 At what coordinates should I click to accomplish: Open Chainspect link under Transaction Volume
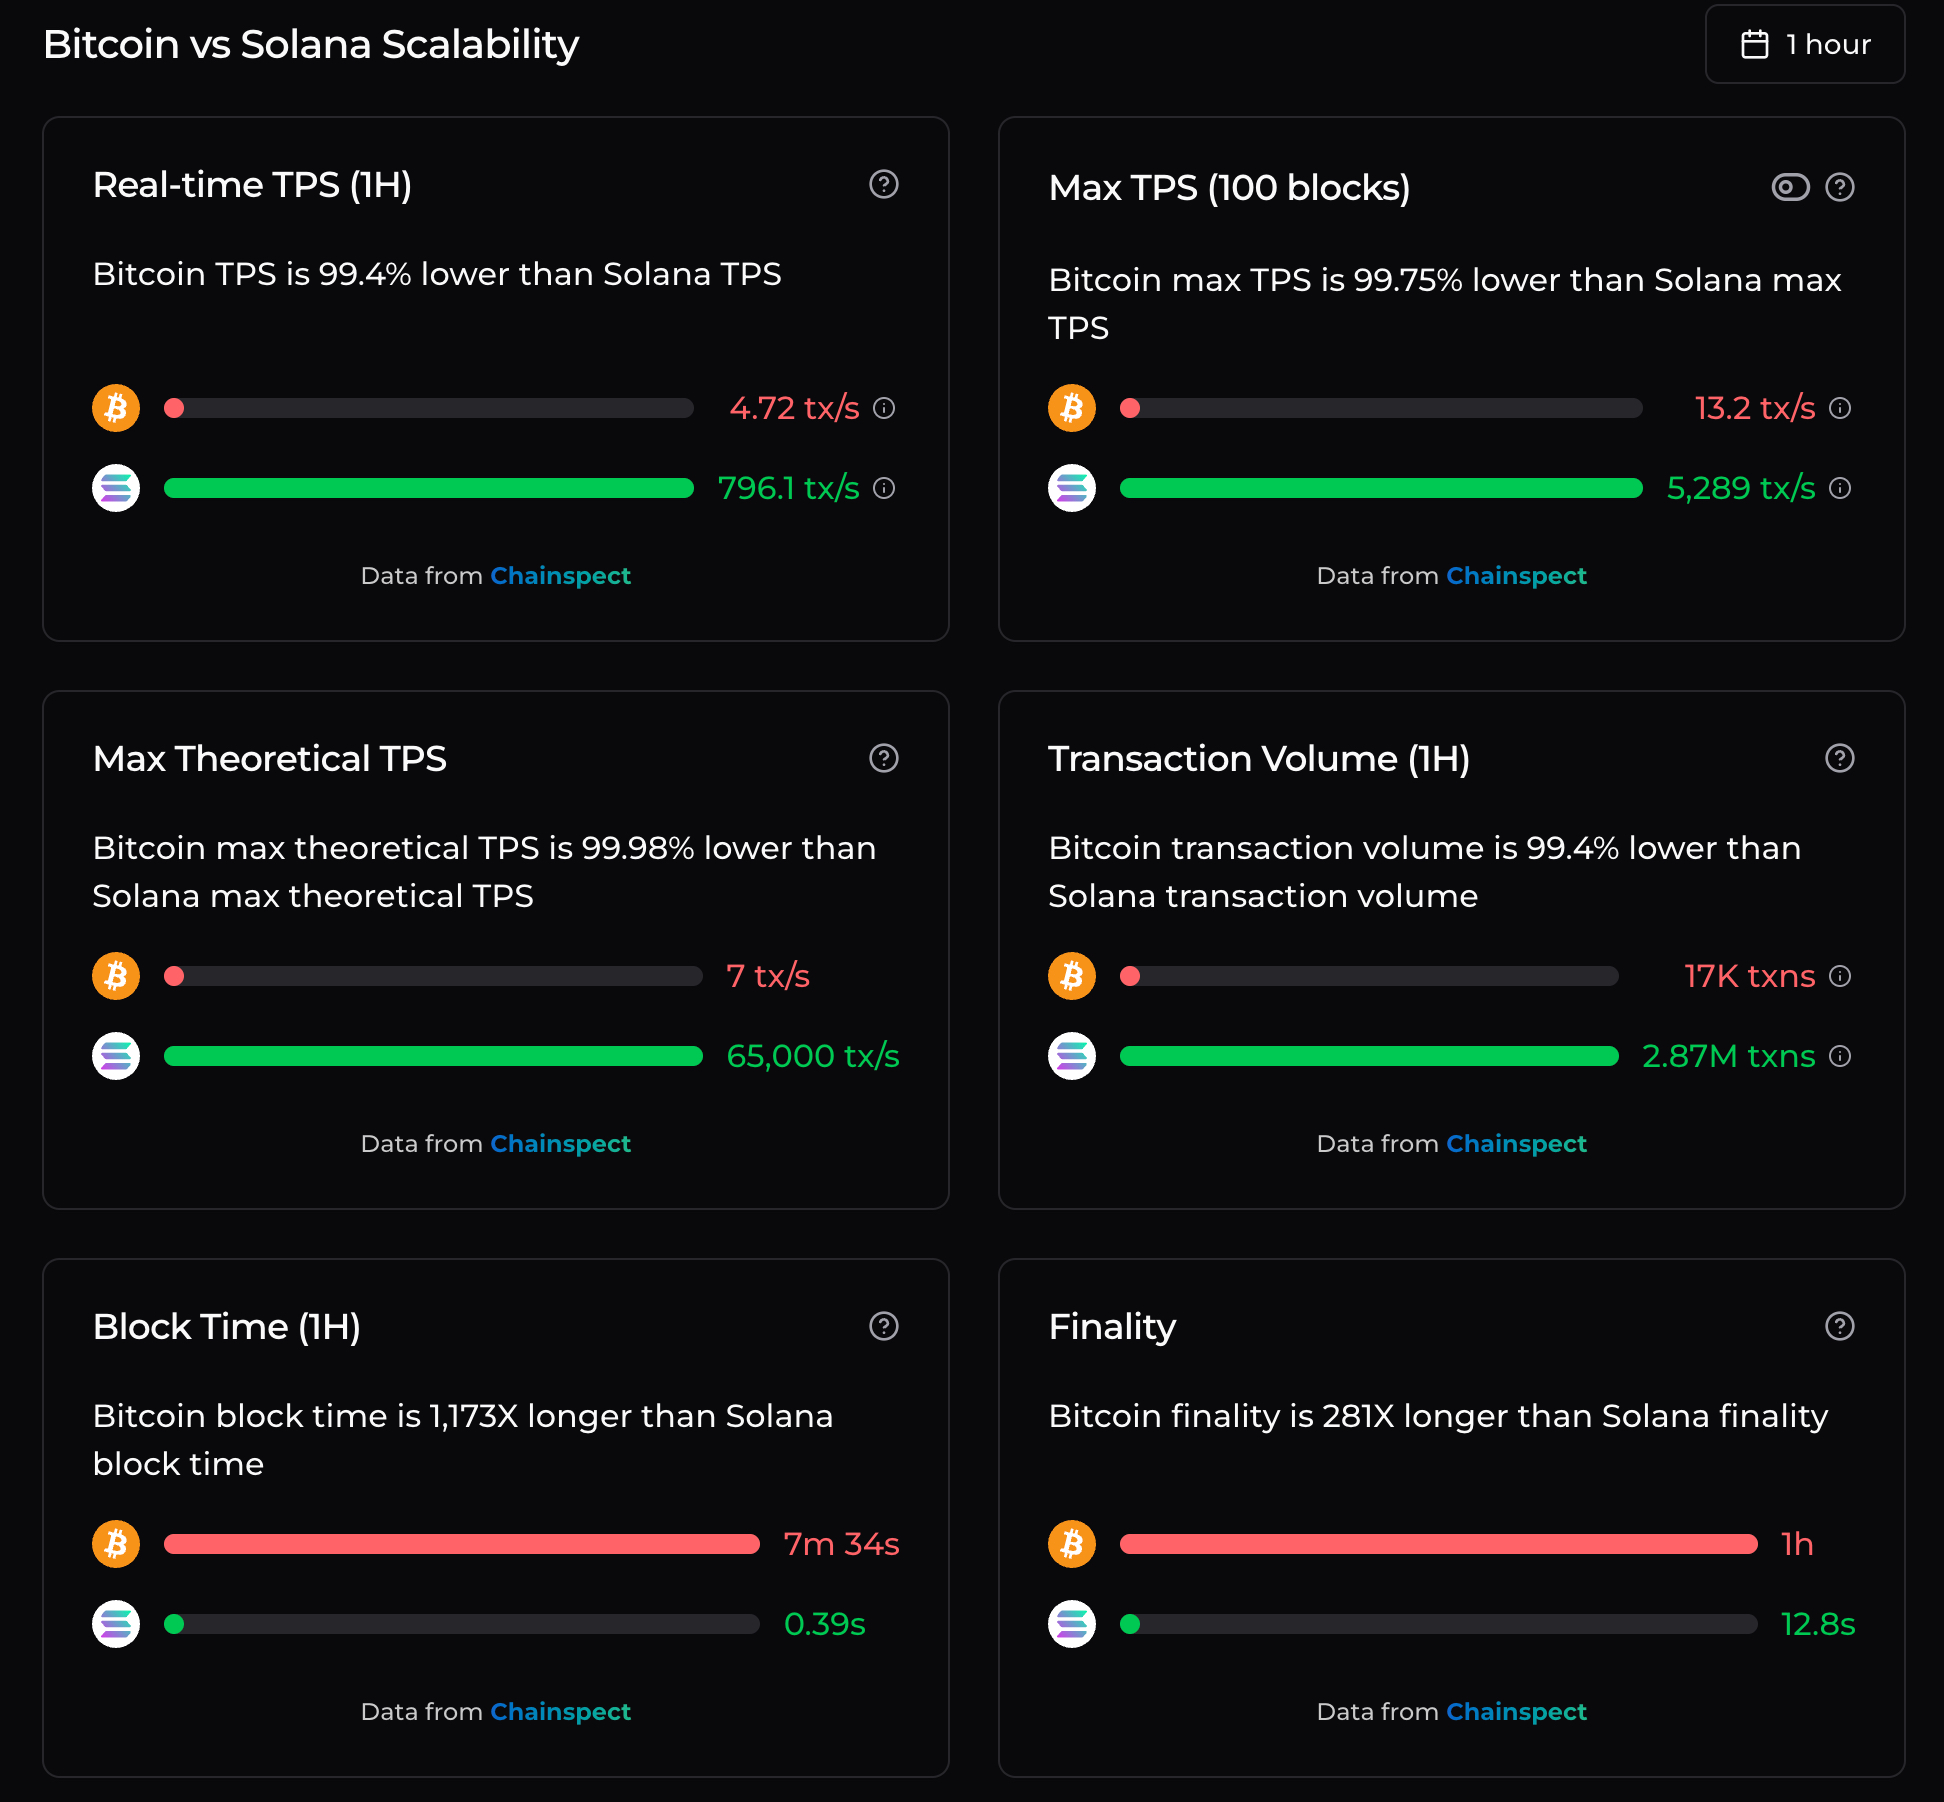click(x=1517, y=1143)
